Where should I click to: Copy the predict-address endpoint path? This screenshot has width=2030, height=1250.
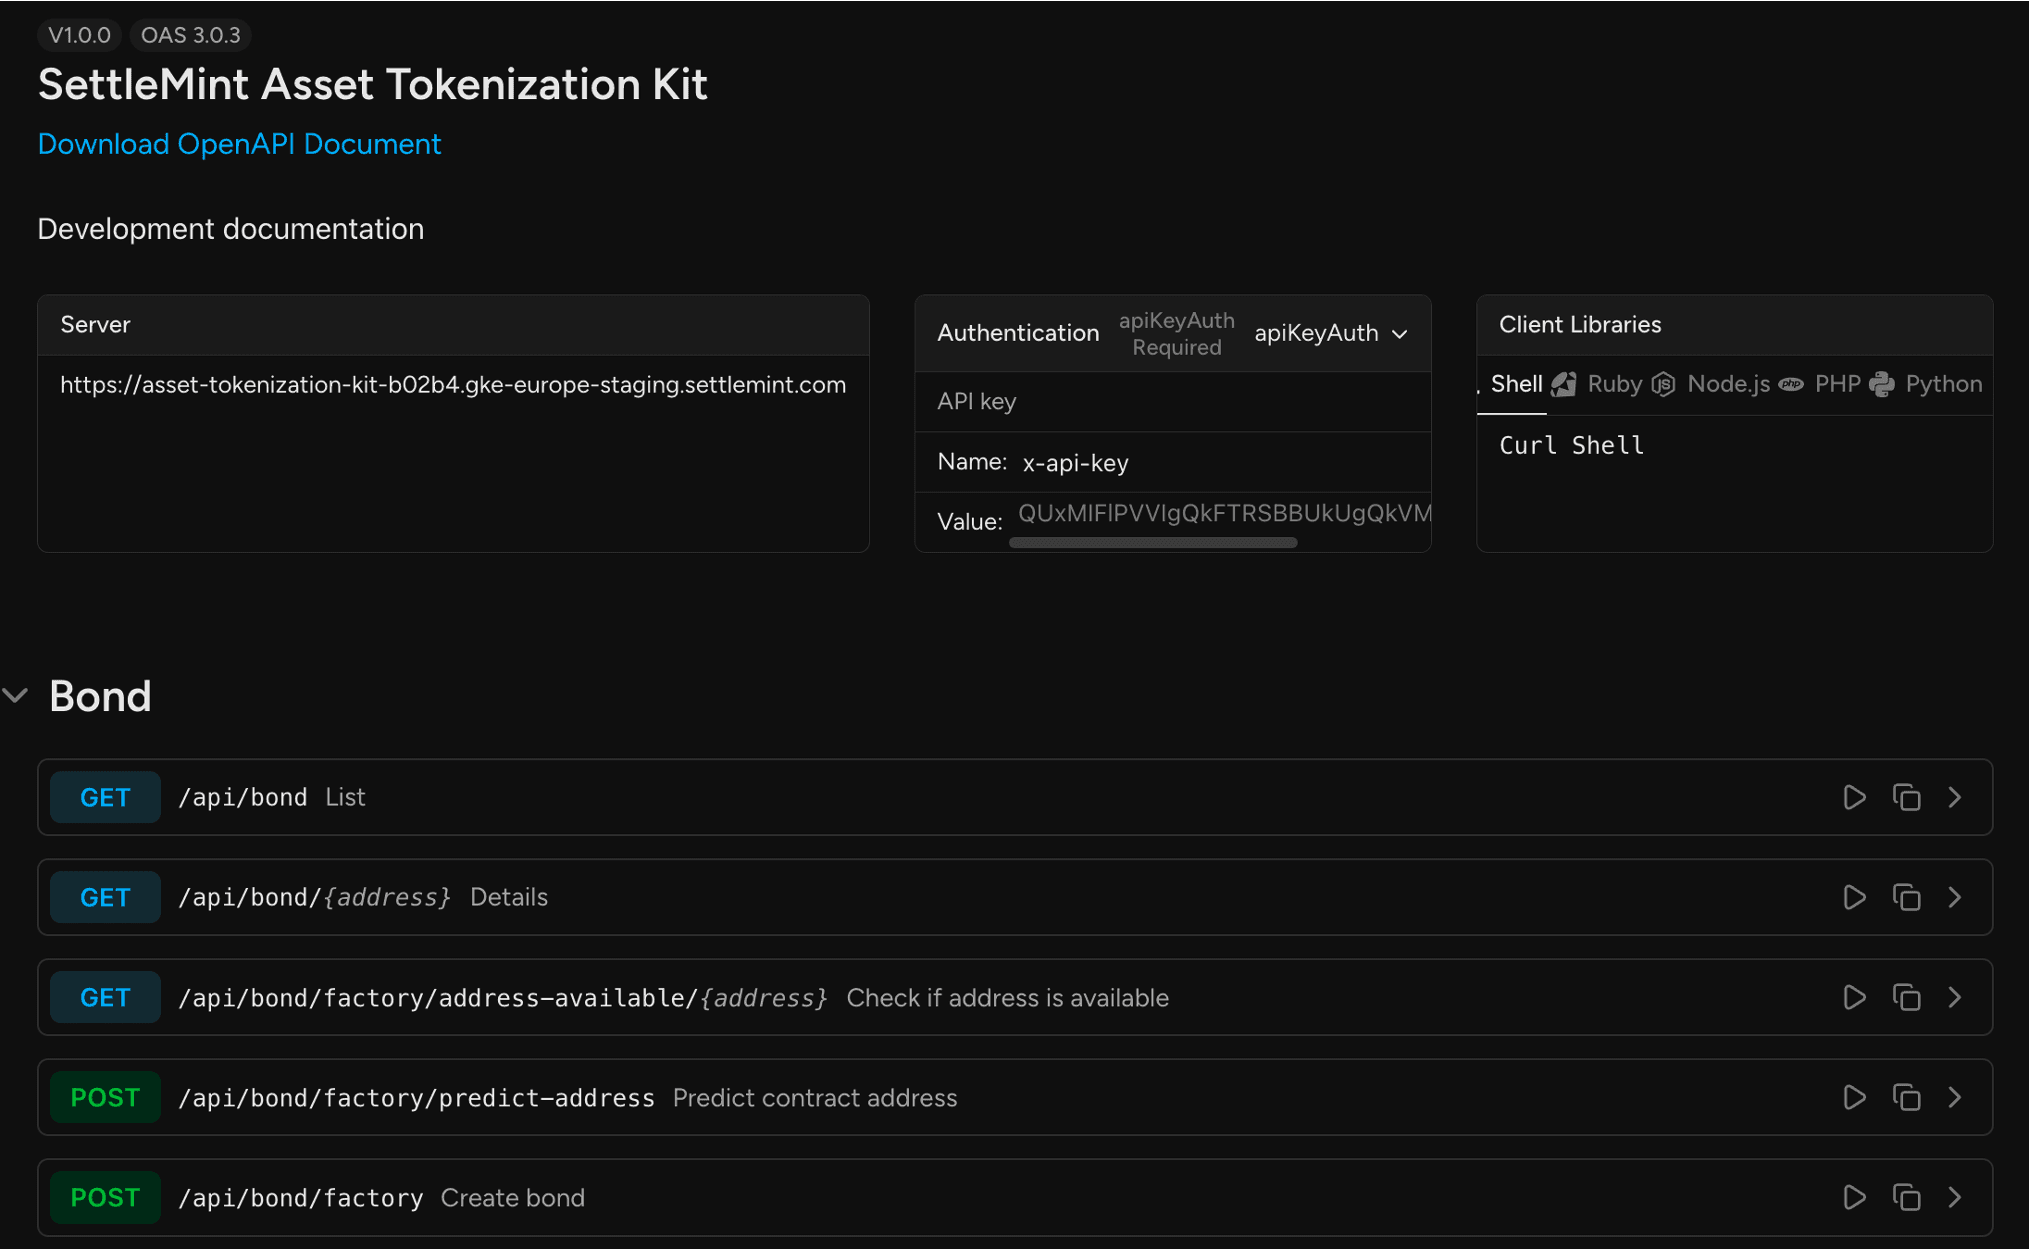pos(1906,1097)
